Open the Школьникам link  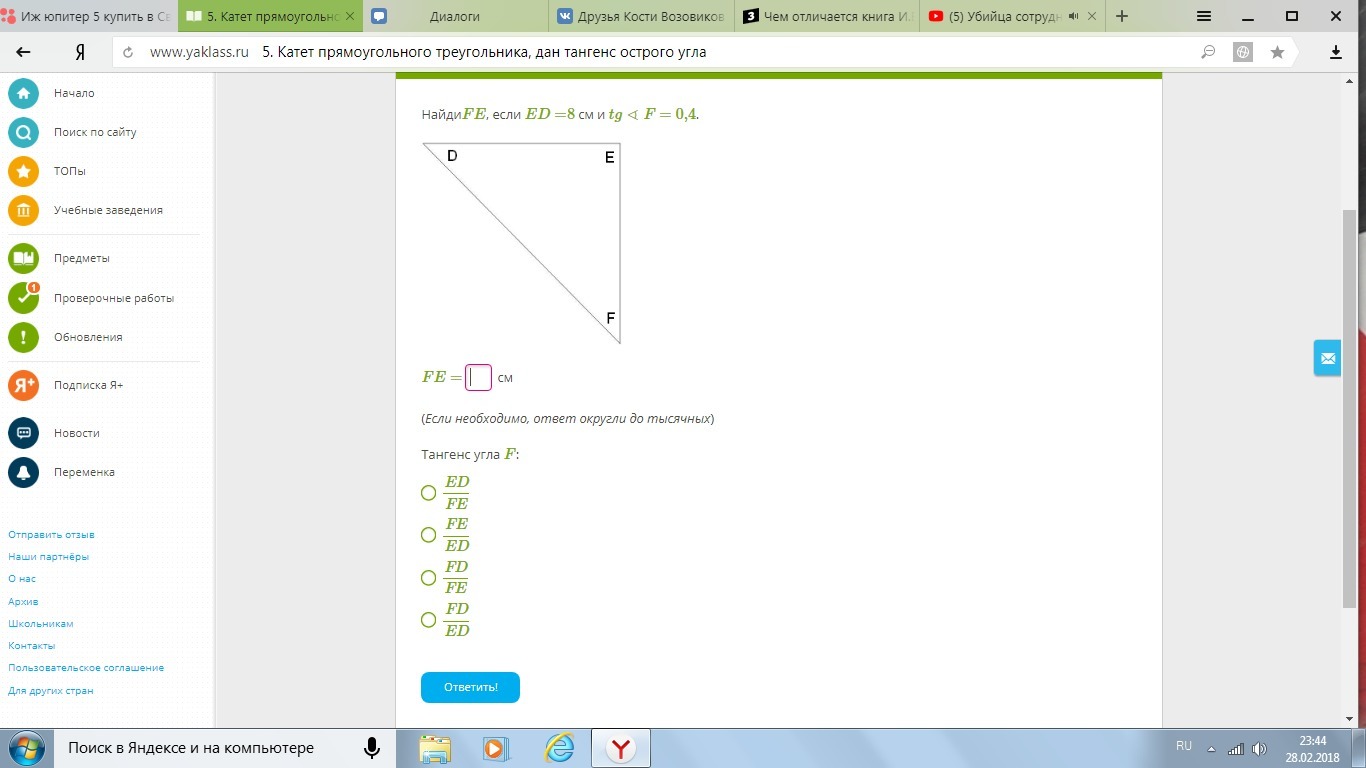point(40,624)
